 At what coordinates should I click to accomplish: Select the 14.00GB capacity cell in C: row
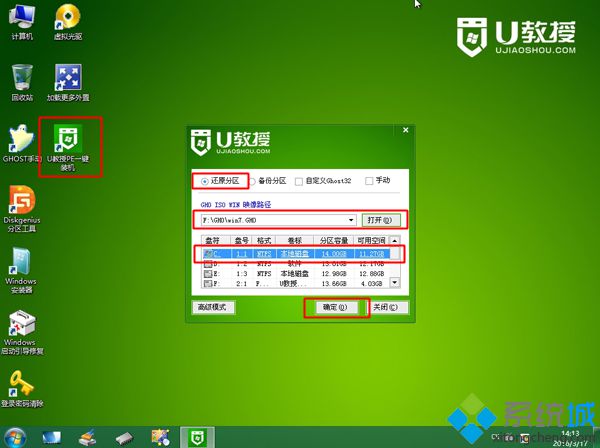coord(334,254)
